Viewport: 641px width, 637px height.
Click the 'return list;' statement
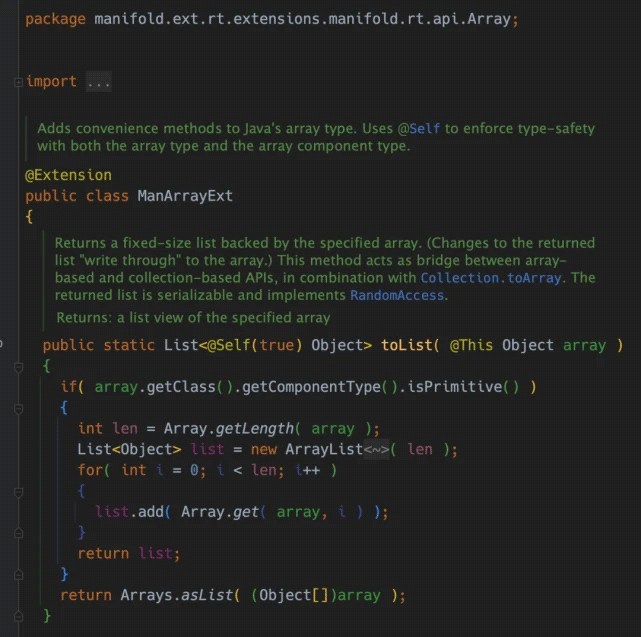point(128,554)
